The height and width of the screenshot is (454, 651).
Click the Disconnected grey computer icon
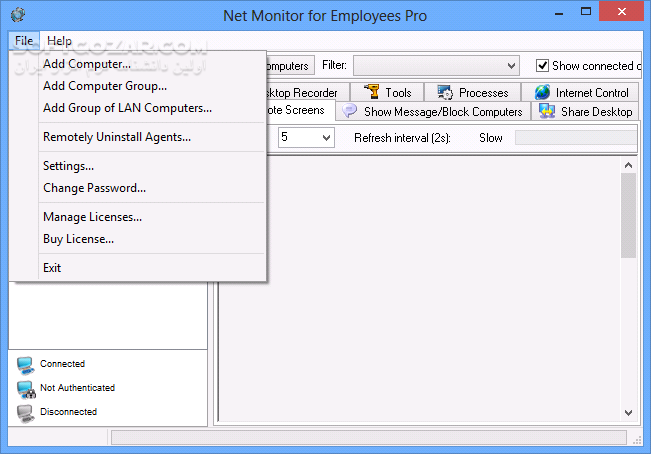26,413
